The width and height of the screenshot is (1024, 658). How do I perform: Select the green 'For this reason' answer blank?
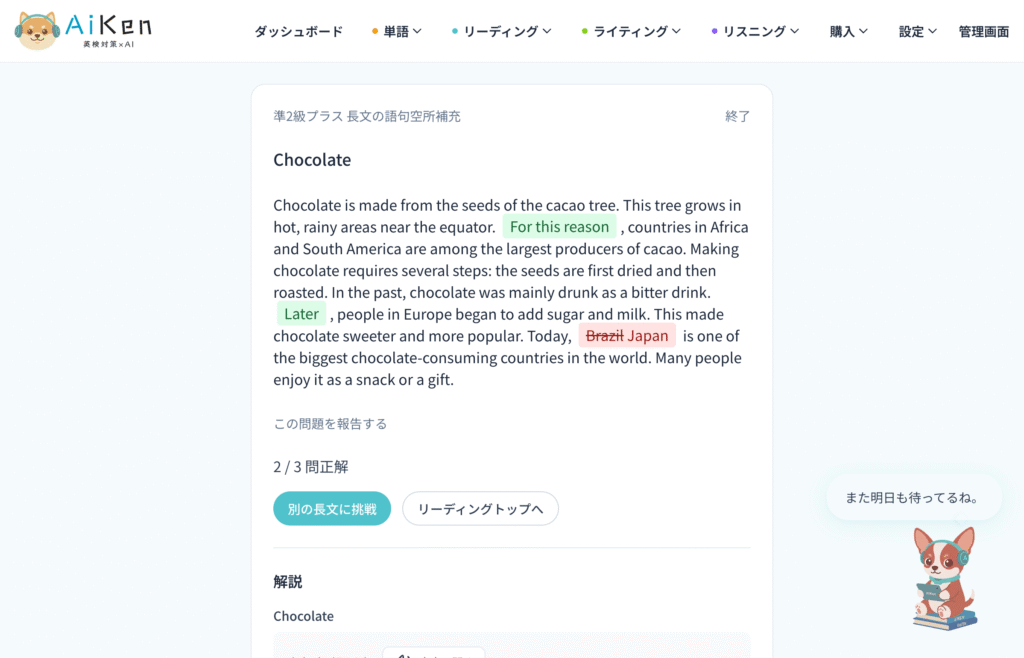pos(559,227)
